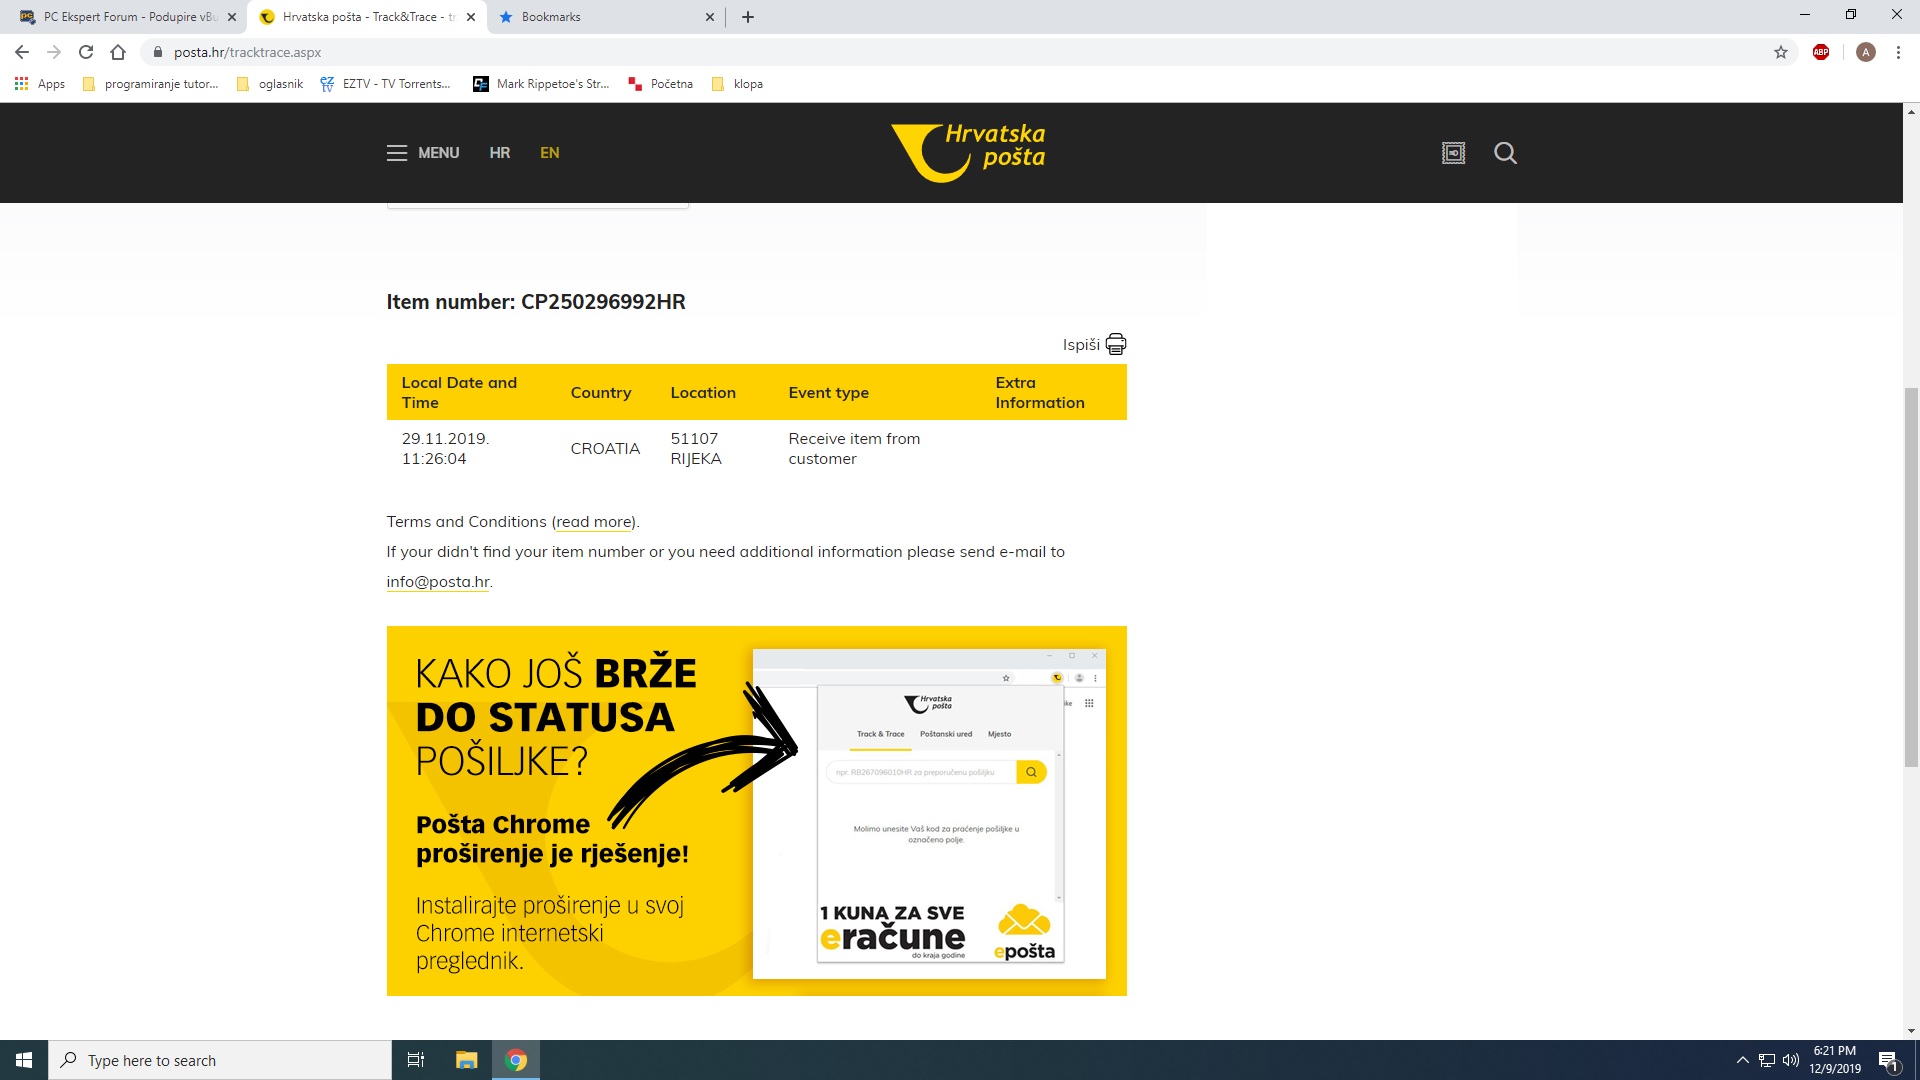Viewport: 1920px width, 1080px height.
Task: Bookmark this page with the star icon
Action: click(x=1781, y=52)
